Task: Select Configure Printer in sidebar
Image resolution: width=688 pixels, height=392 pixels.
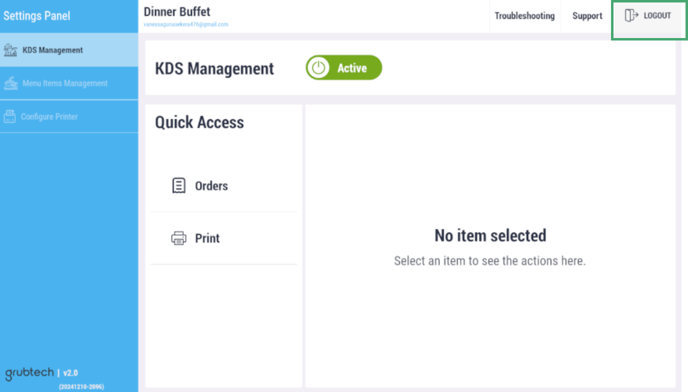Action: [69, 116]
